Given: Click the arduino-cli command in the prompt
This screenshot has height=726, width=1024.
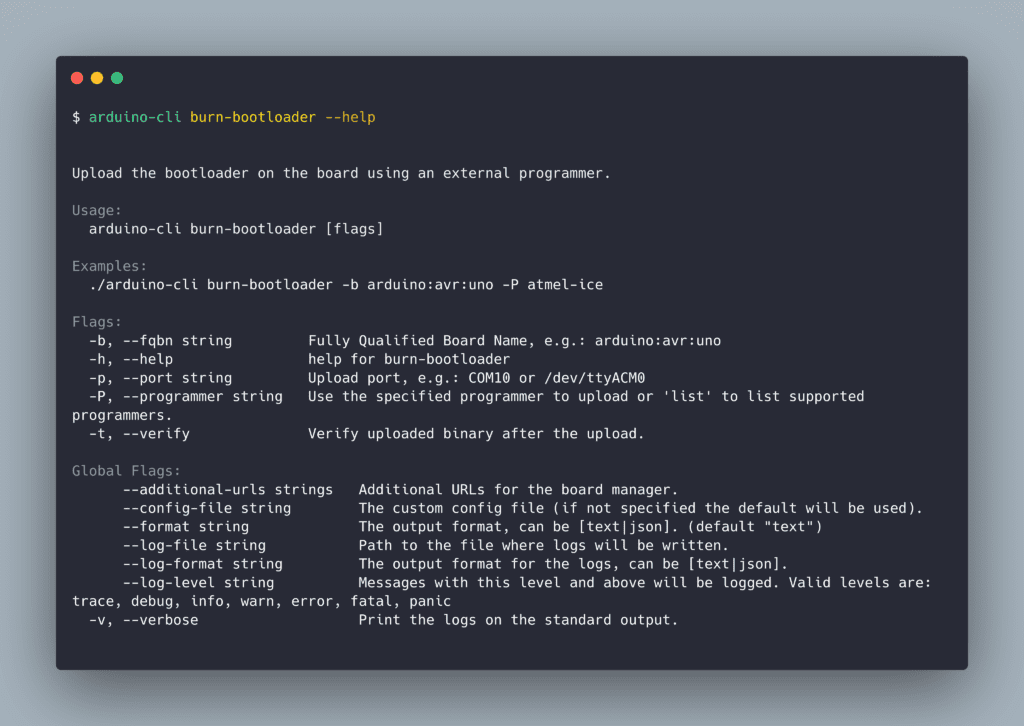Looking at the screenshot, I should point(135,117).
